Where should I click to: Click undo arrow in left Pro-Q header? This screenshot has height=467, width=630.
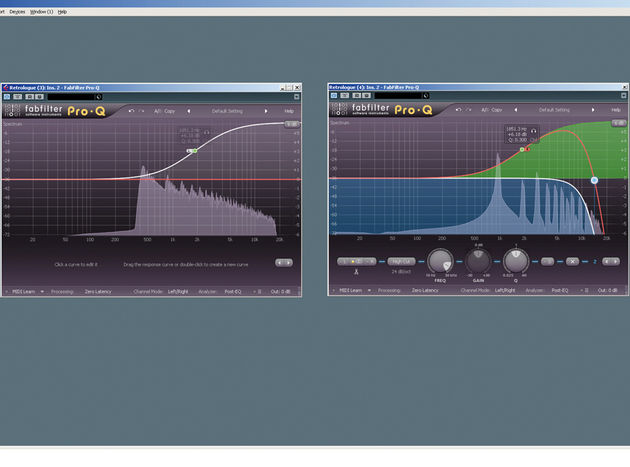pyautogui.click(x=131, y=111)
